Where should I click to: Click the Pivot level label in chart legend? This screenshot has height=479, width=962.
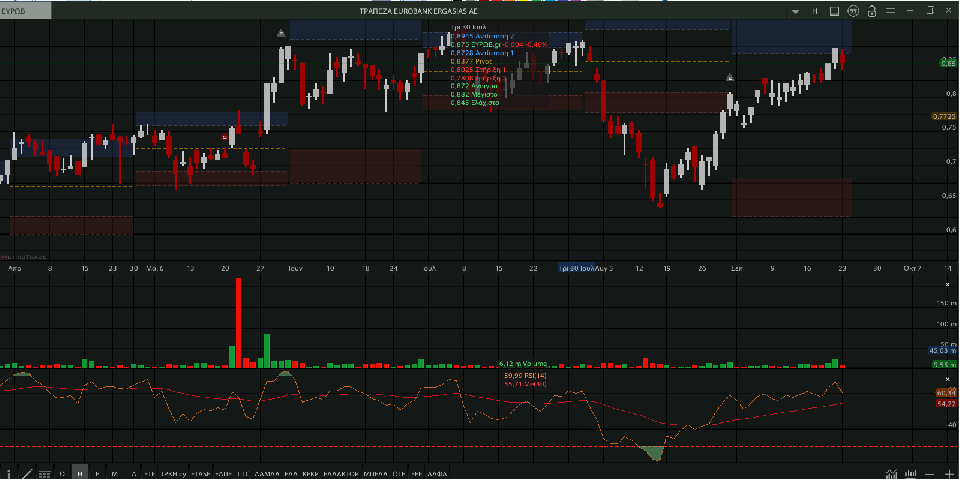pos(463,62)
